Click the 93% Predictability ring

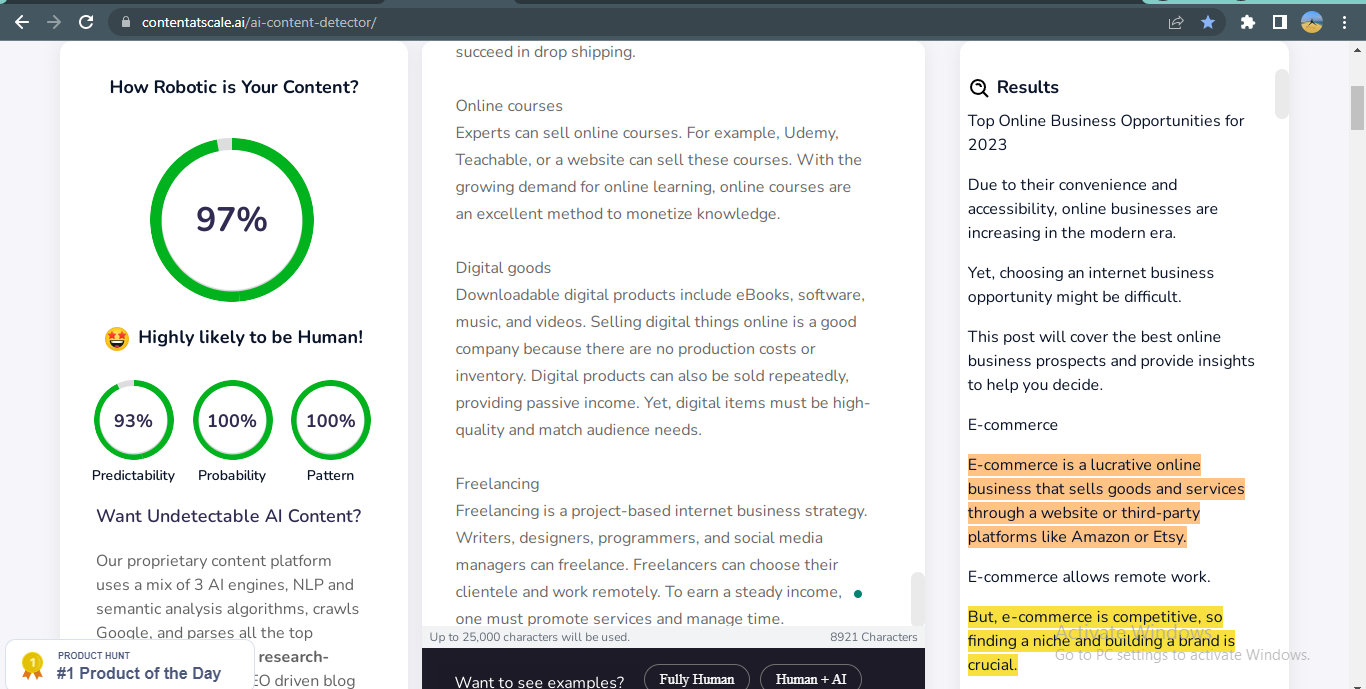coord(134,421)
